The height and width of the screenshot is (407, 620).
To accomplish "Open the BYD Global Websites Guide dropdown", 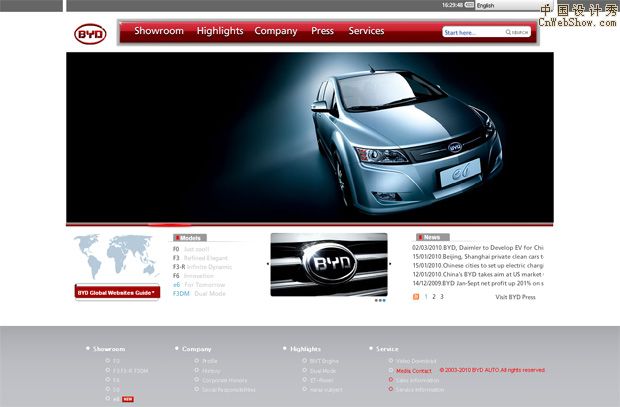I will [117, 292].
